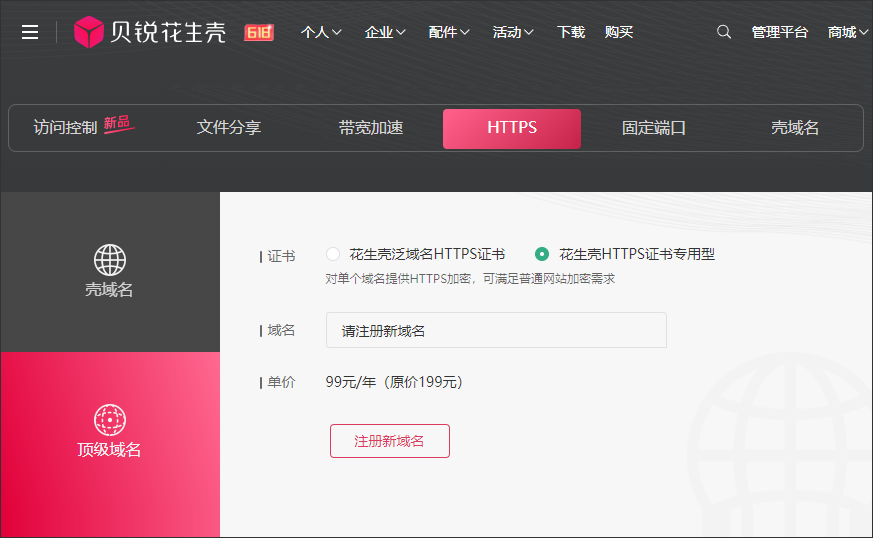Open the search magnifier icon
The width and height of the screenshot is (873, 538).
[724, 32]
